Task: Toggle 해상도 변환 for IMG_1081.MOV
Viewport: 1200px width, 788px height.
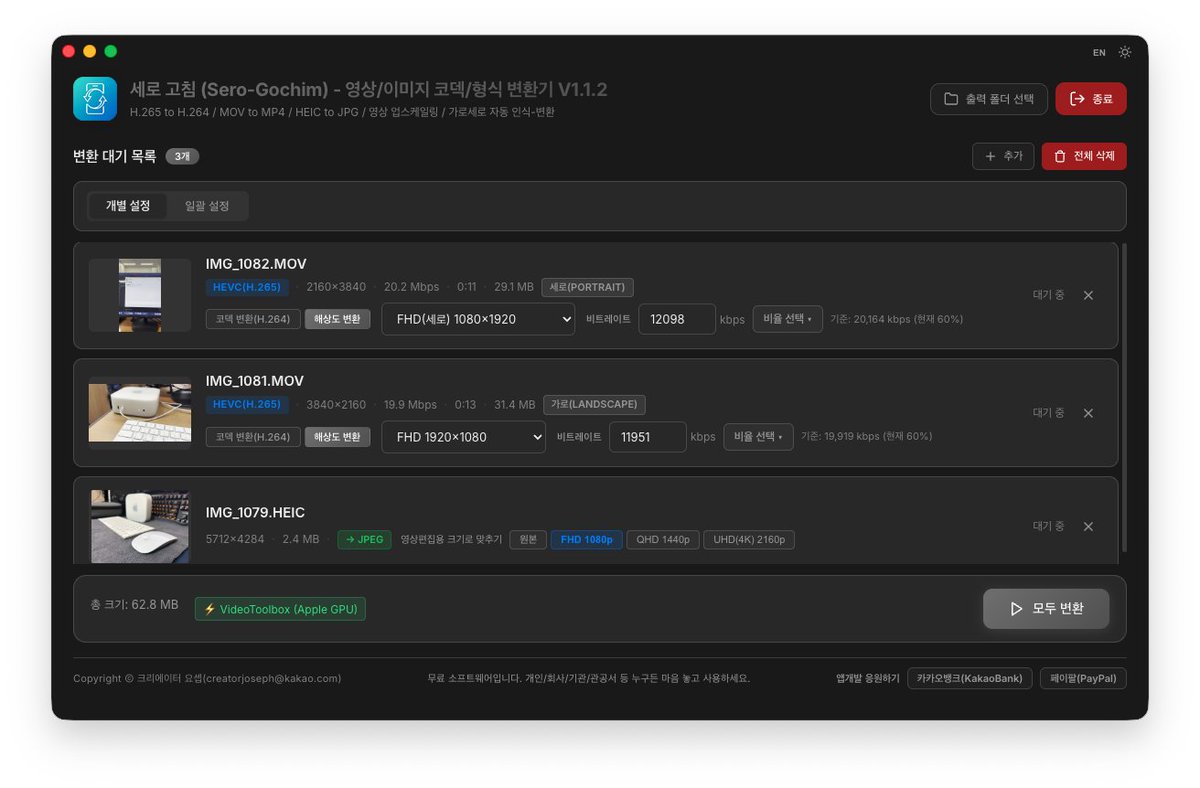Action: (338, 437)
